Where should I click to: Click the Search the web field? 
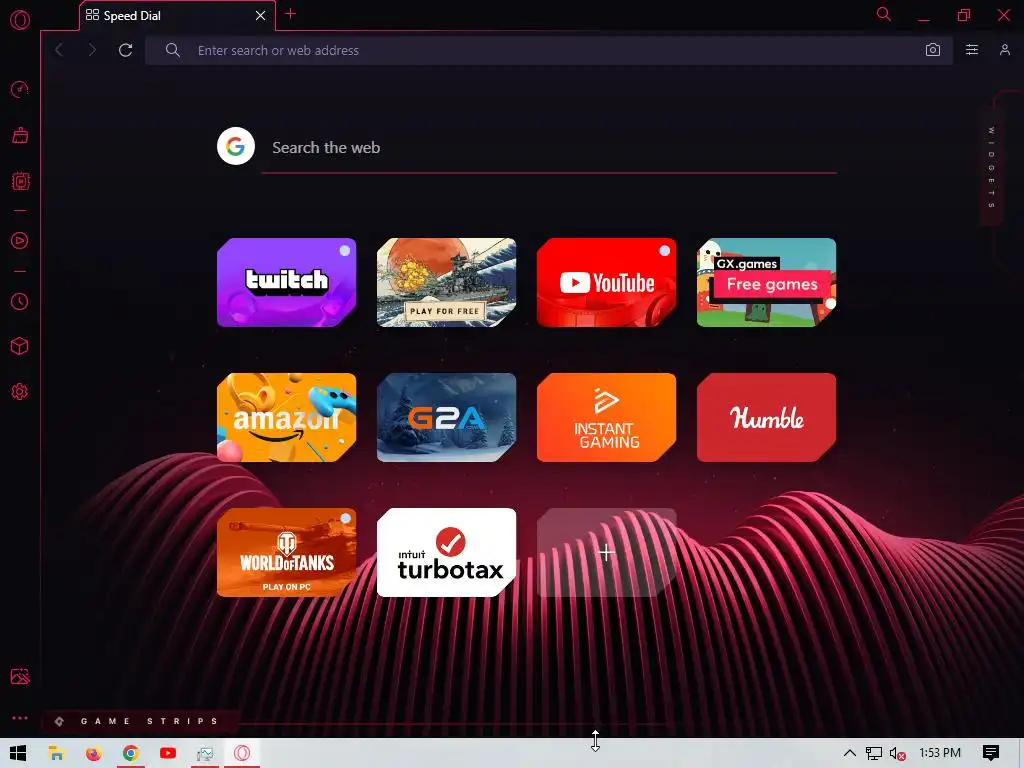549,148
